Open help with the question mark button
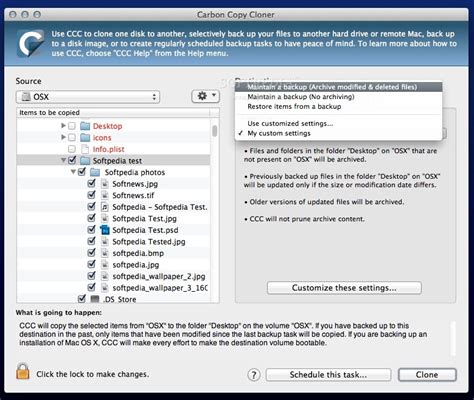Screen dimensions: 474x400 [x=254, y=375]
